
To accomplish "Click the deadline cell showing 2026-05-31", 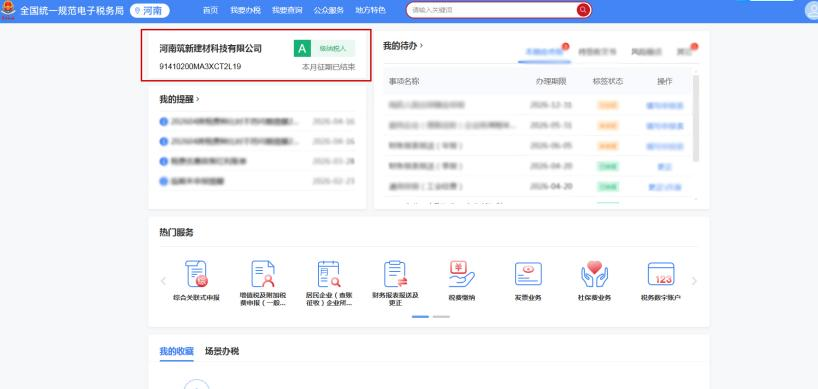I will click(551, 126).
